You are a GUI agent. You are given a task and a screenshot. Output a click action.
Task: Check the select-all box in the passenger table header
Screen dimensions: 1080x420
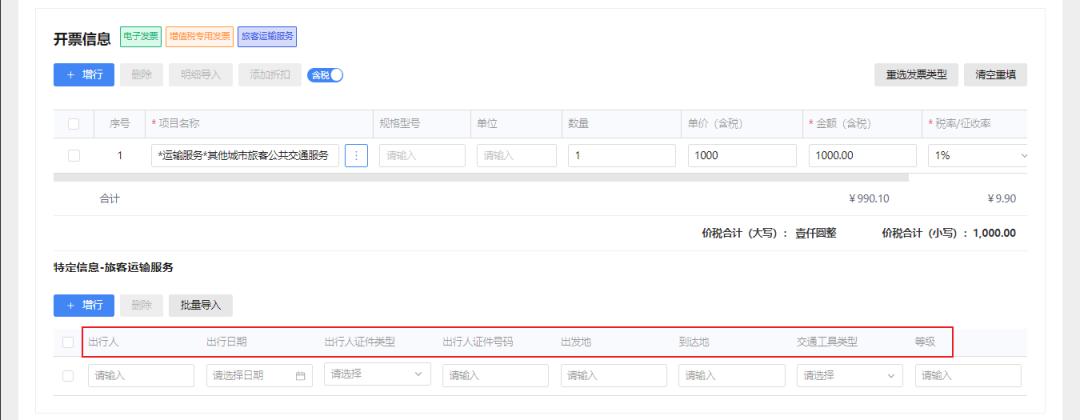(x=68, y=342)
